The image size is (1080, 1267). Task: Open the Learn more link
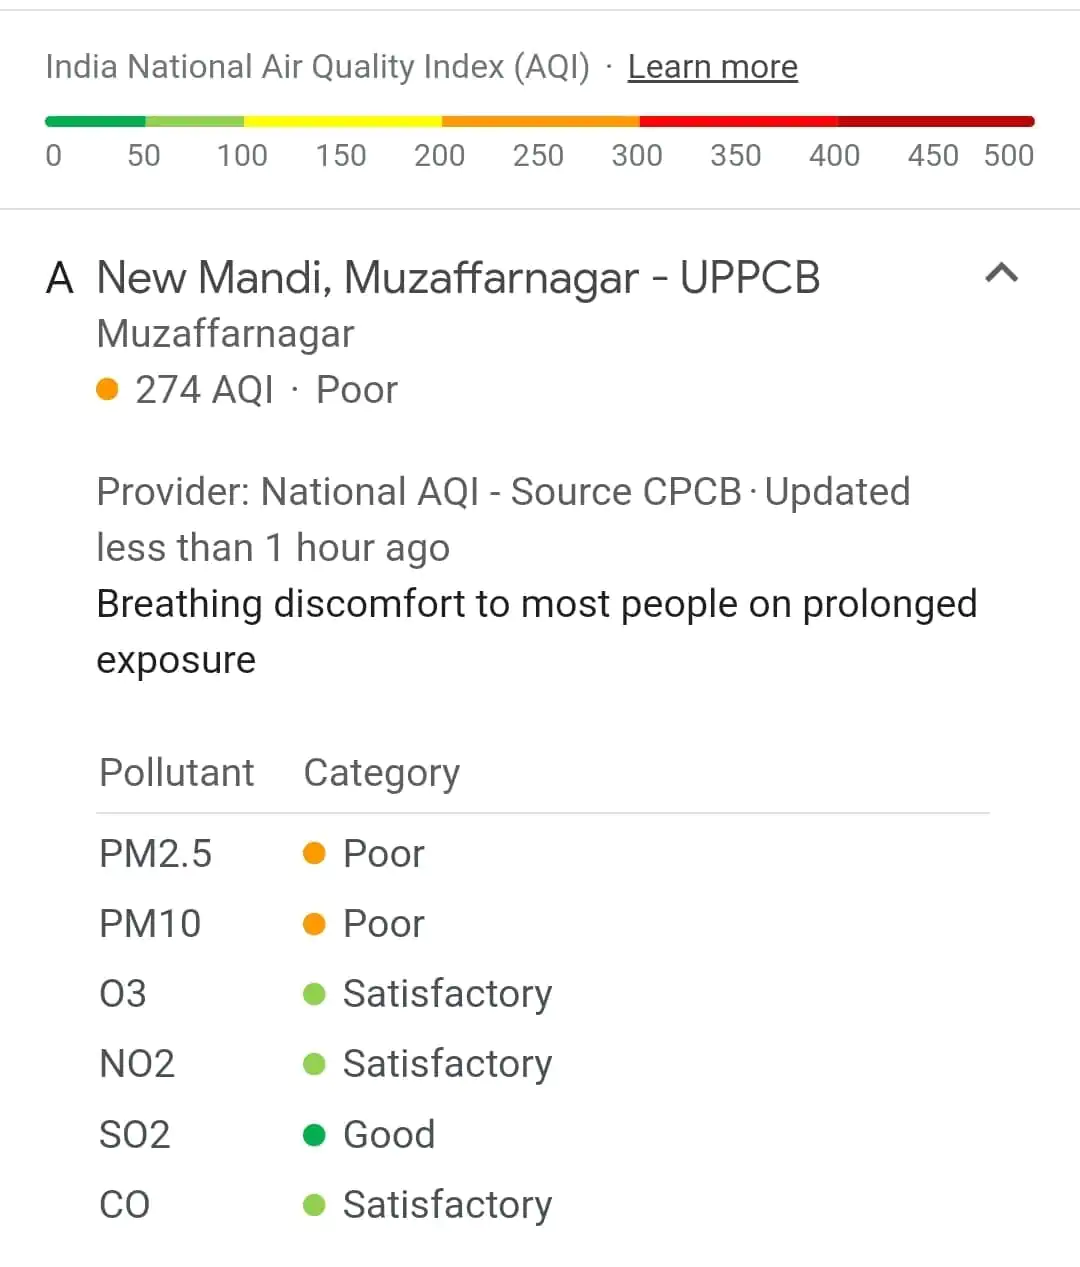(x=712, y=67)
